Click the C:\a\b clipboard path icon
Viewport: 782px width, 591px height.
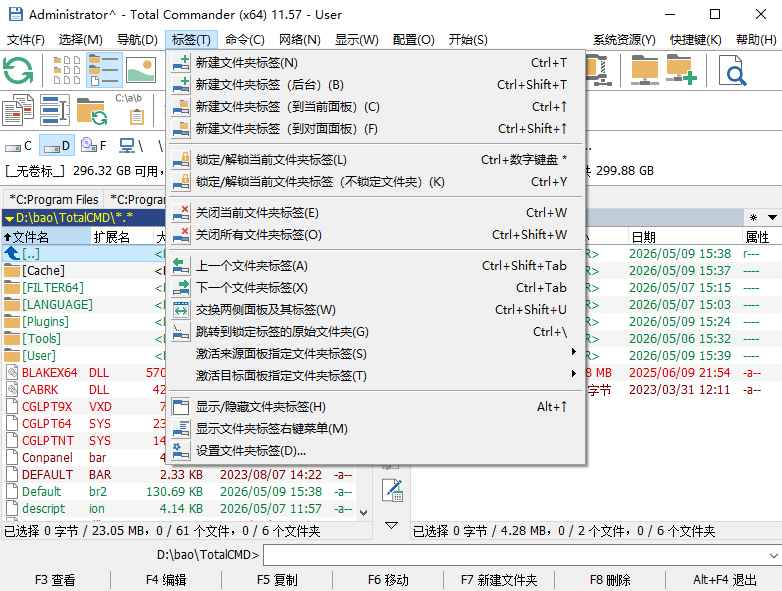click(x=129, y=109)
